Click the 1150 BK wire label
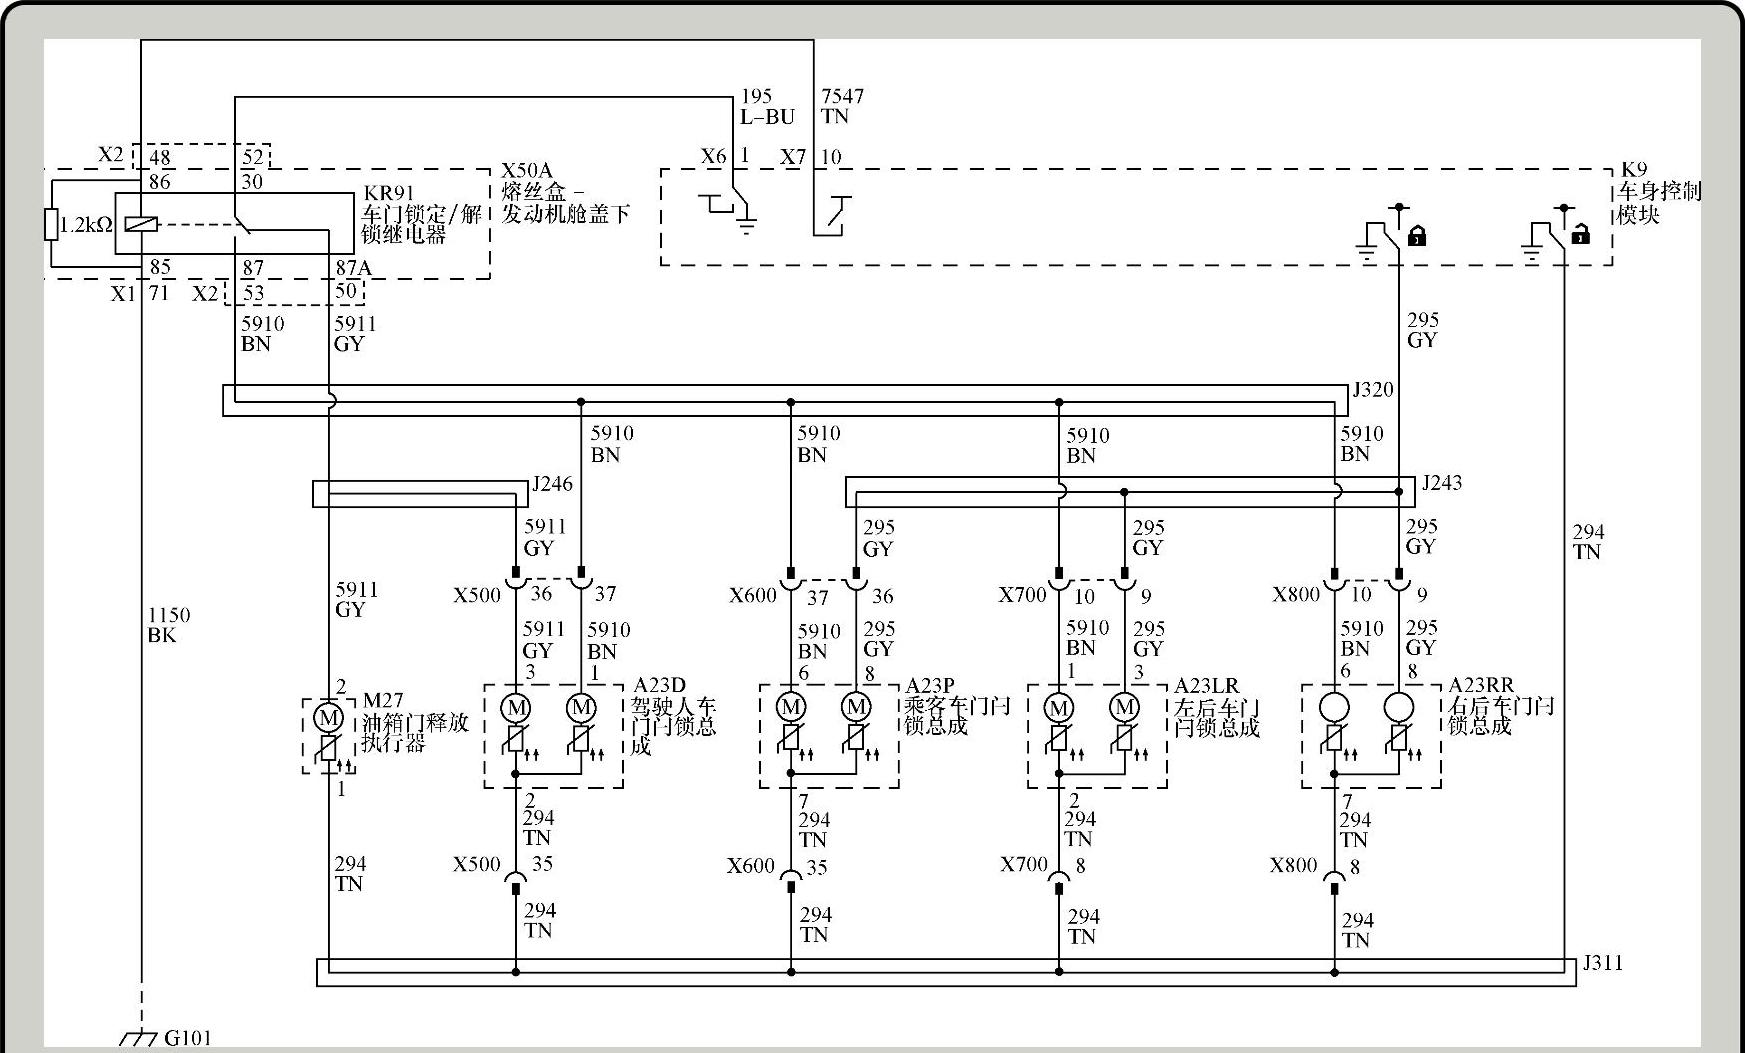 coord(168,625)
